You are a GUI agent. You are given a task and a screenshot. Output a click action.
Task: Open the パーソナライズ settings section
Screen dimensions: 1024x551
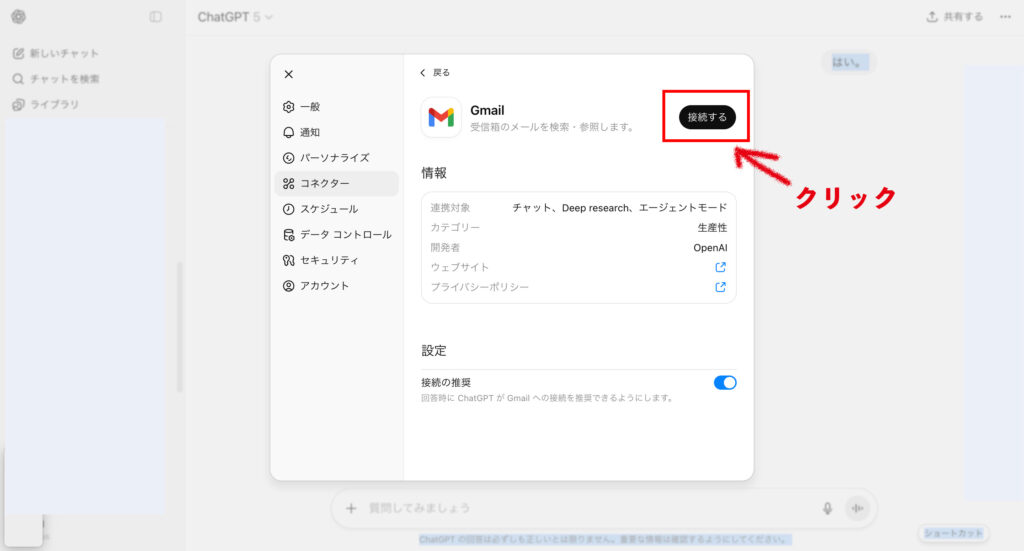click(334, 158)
